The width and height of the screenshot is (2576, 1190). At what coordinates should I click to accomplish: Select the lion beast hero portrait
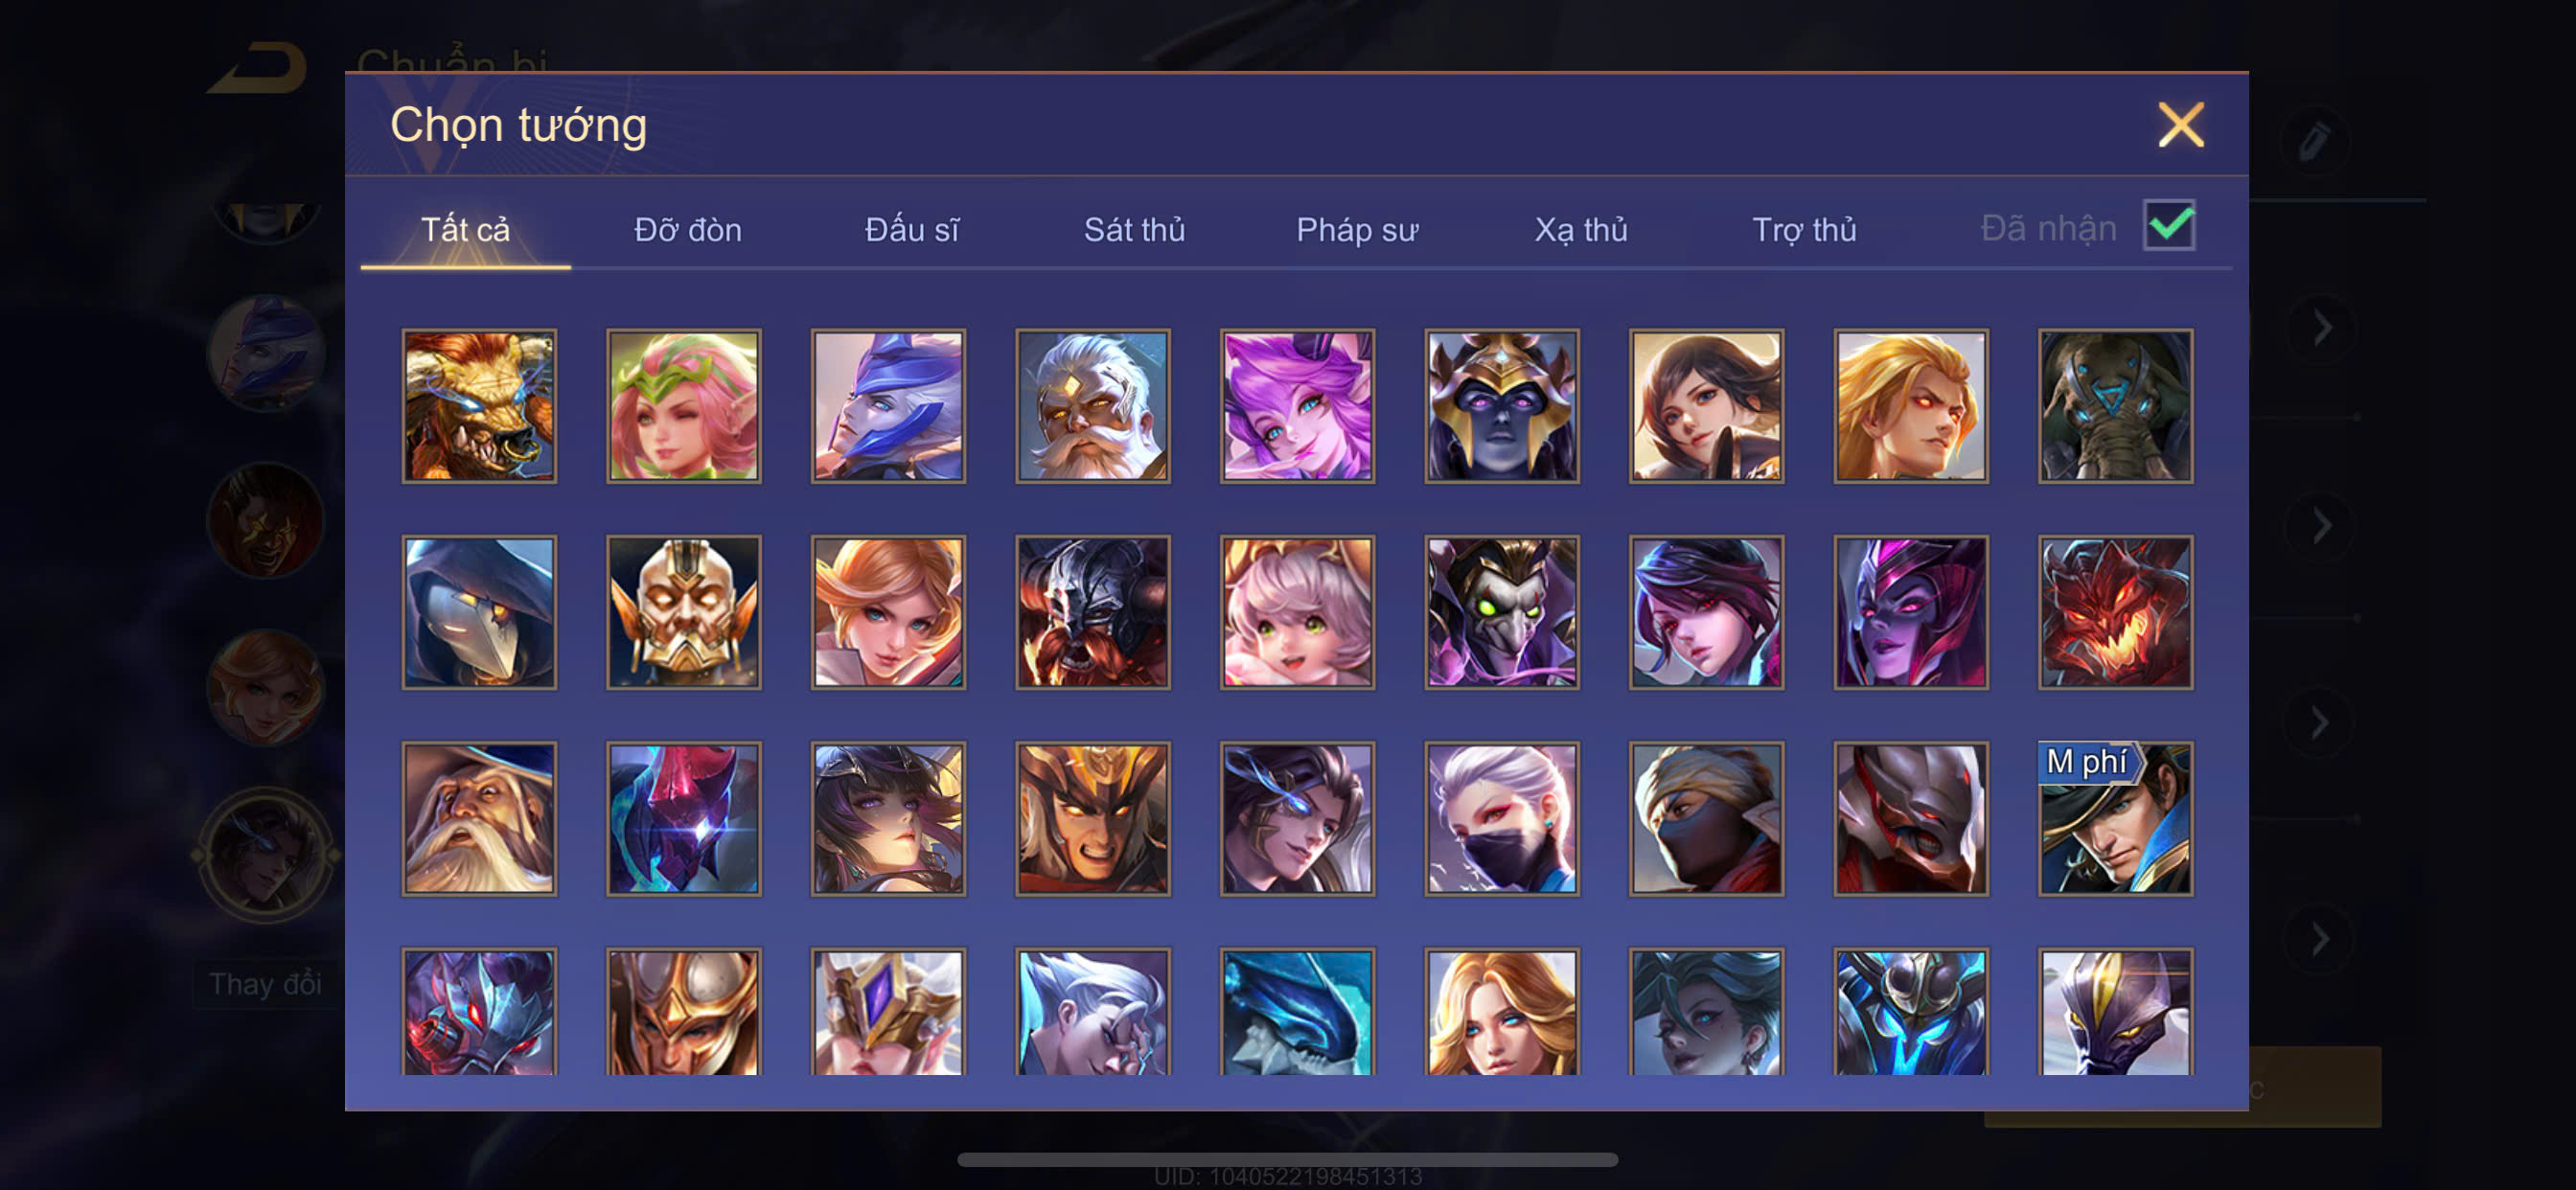(x=479, y=406)
